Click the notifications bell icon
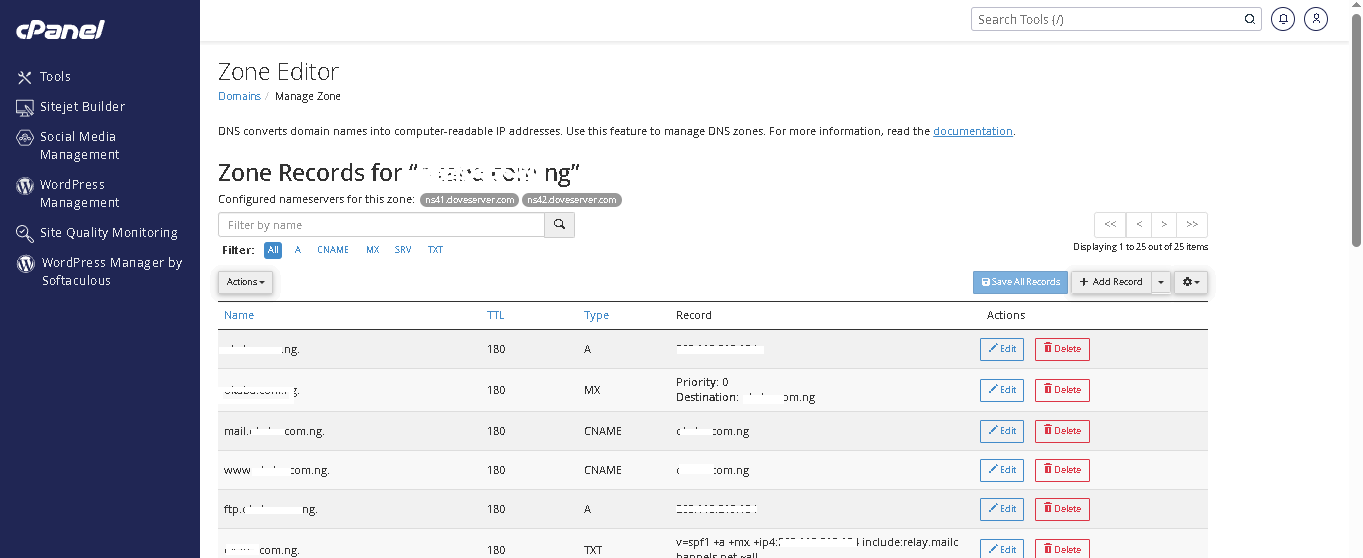This screenshot has height=558, width=1363. 1282,19
